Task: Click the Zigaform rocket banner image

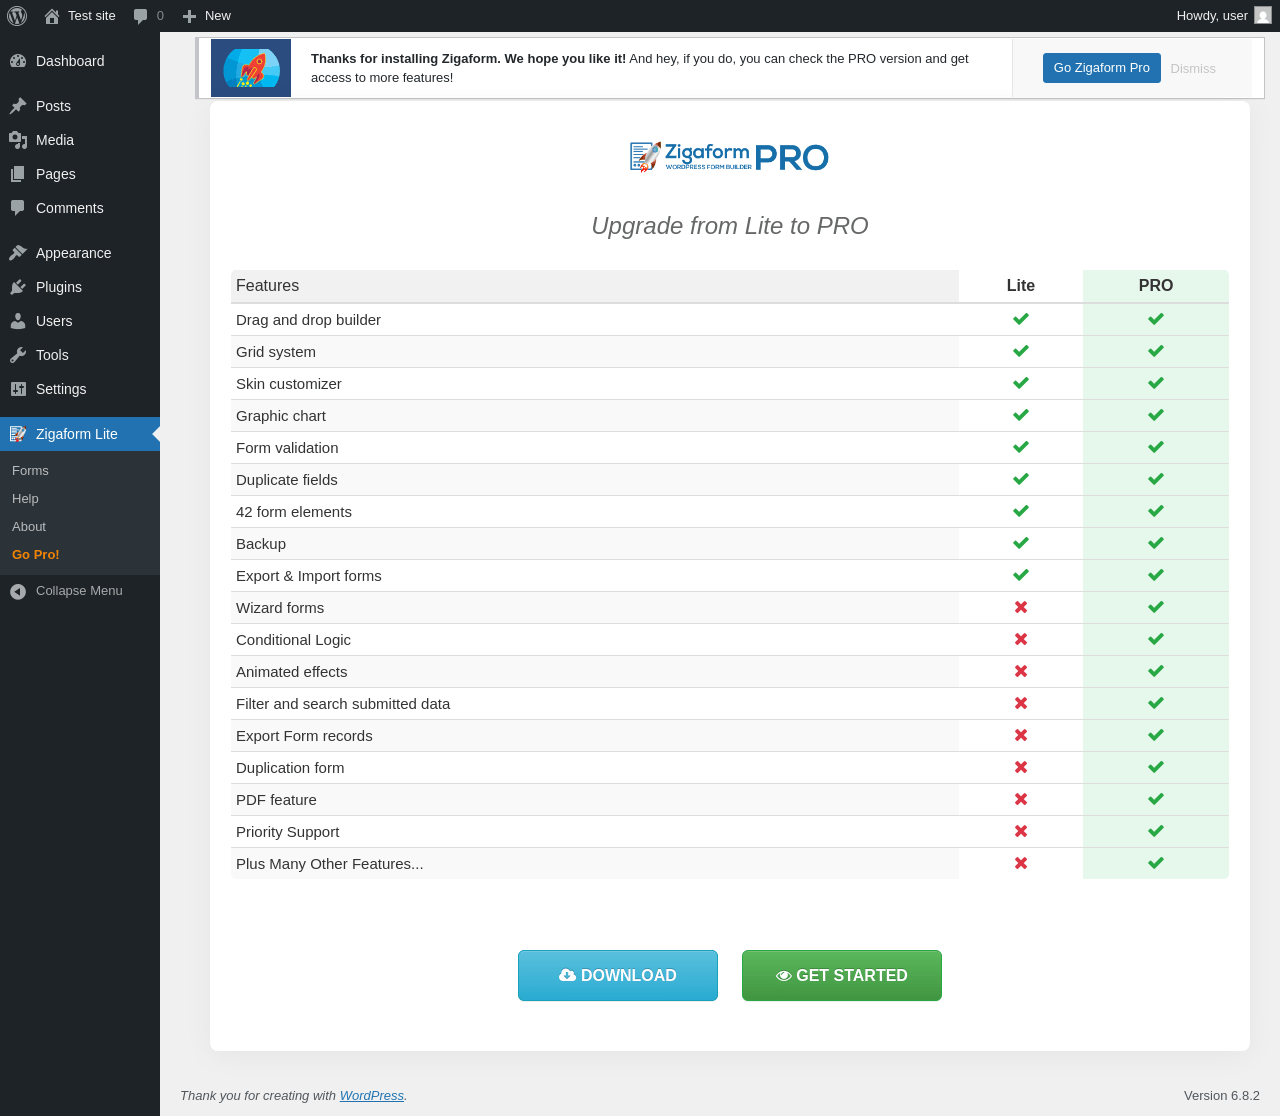Action: [x=251, y=68]
